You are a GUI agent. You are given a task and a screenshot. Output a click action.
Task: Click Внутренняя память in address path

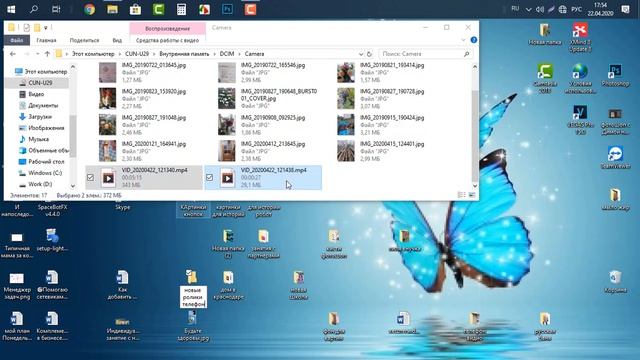184,54
